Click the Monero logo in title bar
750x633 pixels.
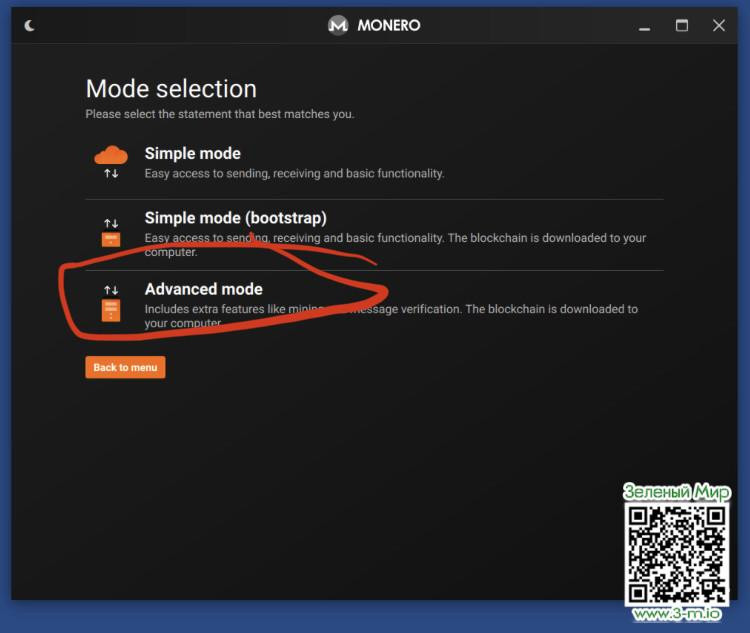[338, 26]
